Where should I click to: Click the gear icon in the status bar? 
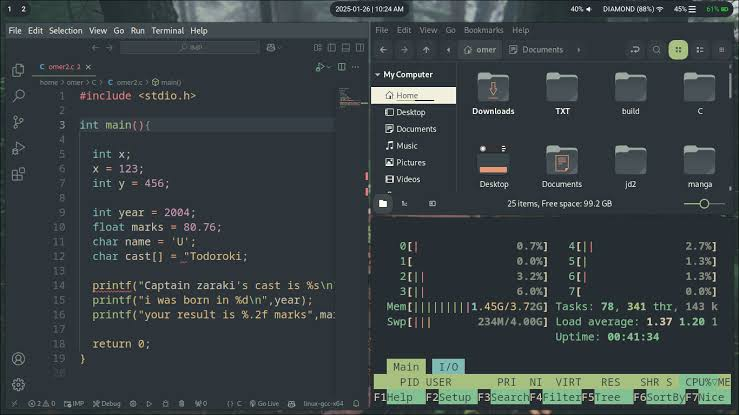point(133,404)
